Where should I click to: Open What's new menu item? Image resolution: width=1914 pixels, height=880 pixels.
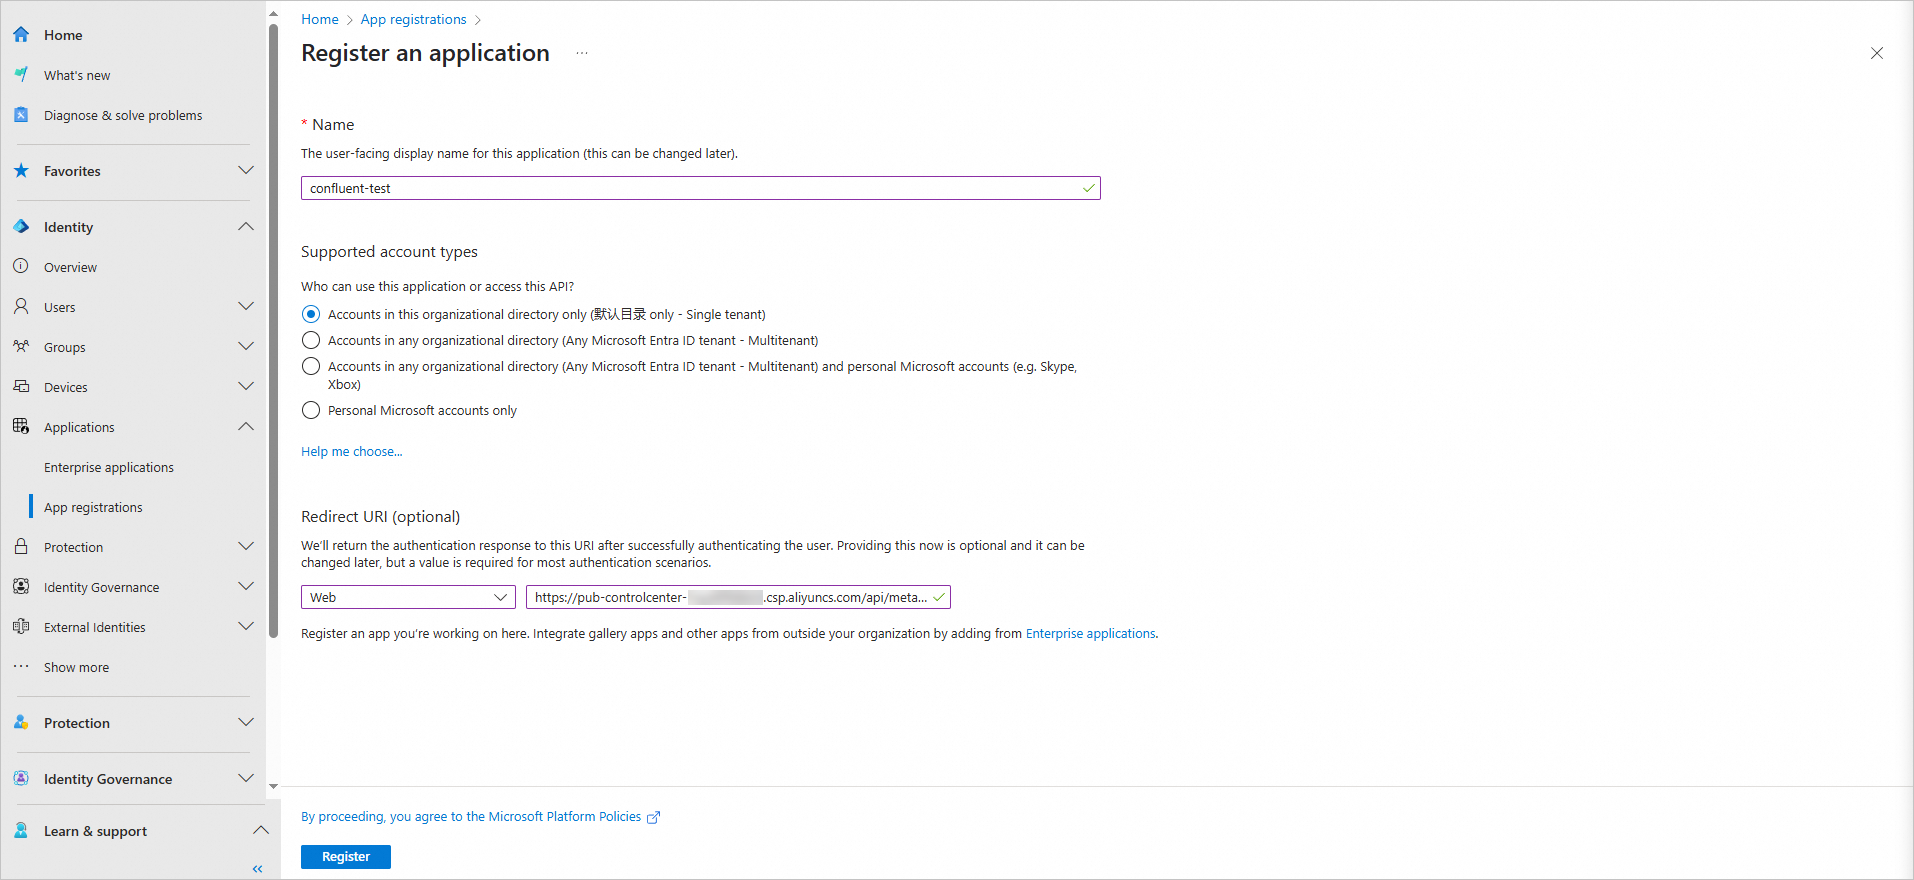pos(77,75)
